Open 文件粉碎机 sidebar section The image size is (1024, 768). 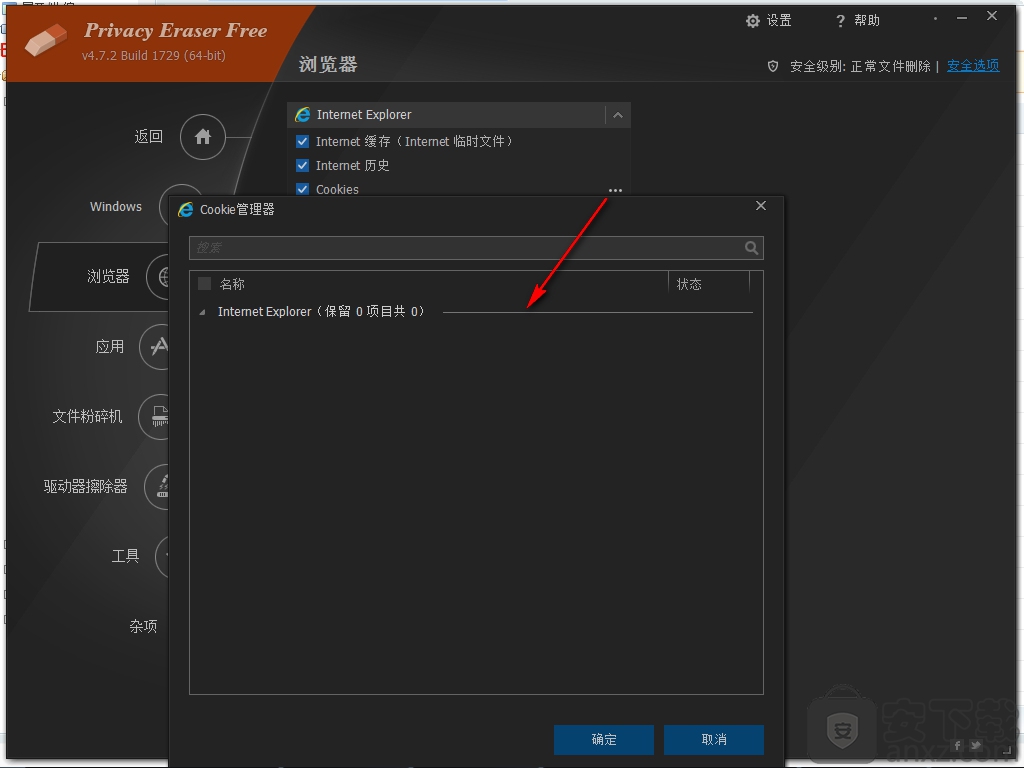88,416
